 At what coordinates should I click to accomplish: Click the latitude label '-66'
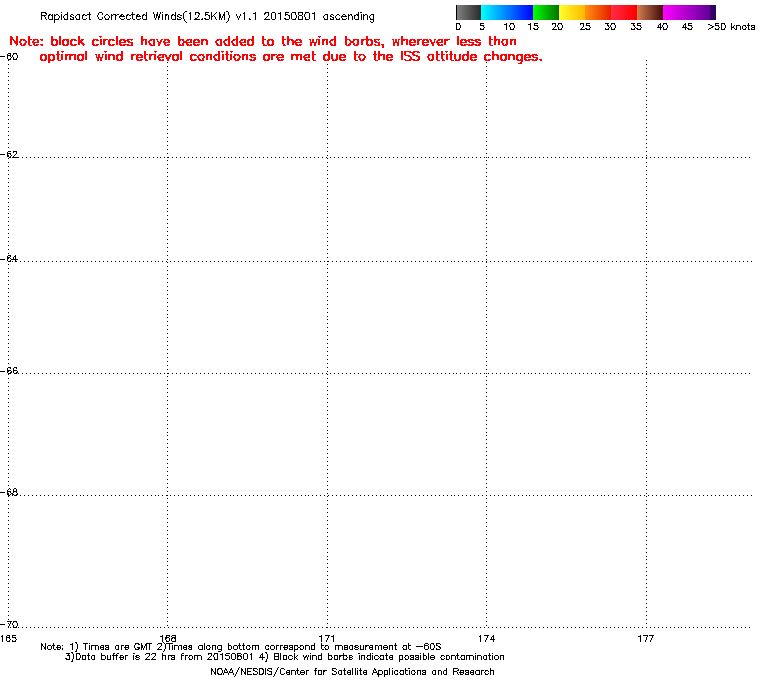click(10, 371)
